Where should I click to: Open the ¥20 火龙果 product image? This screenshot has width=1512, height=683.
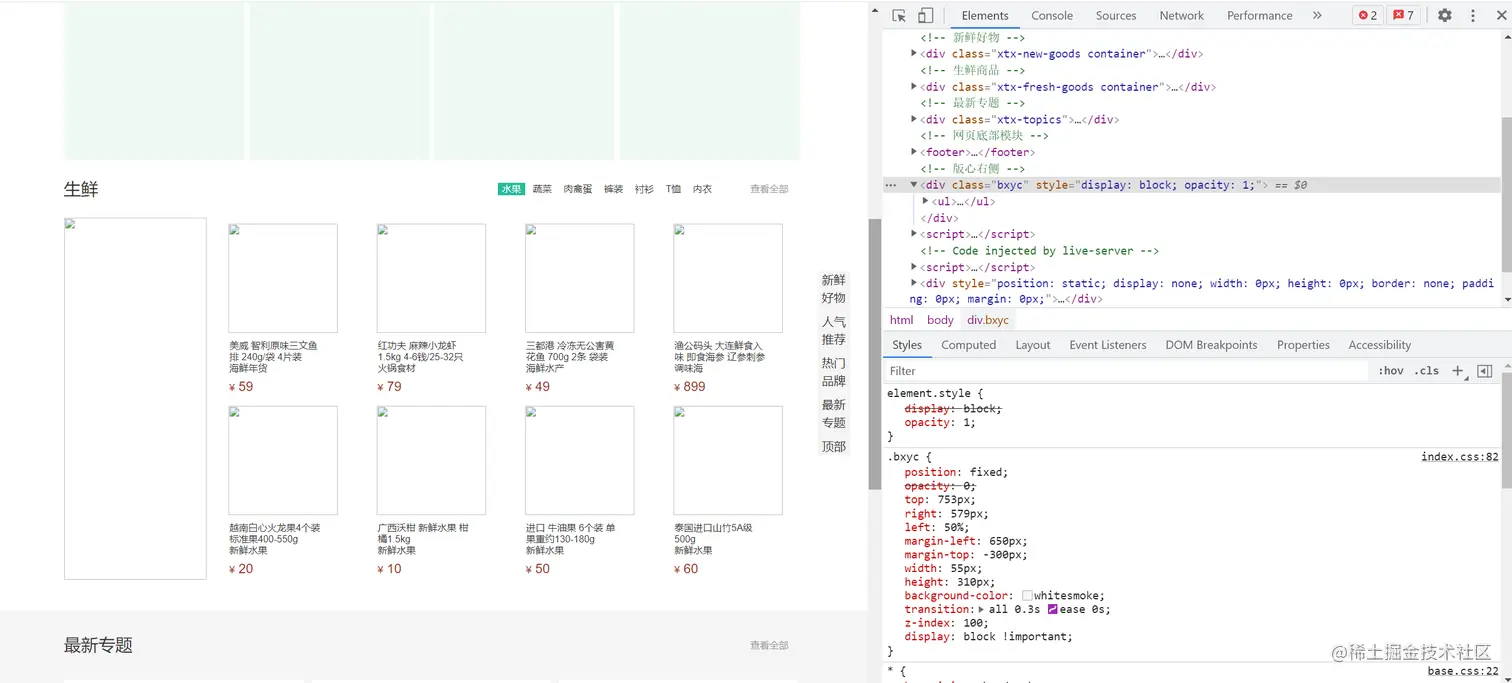pos(283,460)
